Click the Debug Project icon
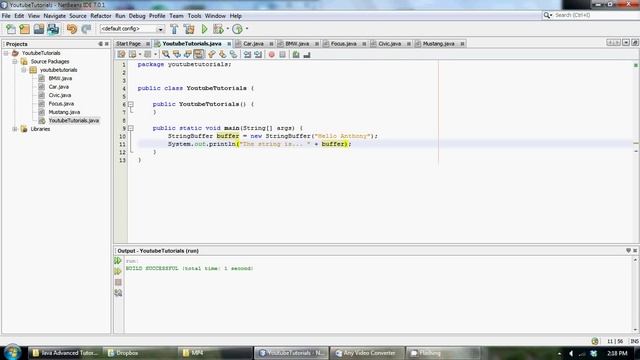Screen dimensions: 640x360 pos(218,29)
